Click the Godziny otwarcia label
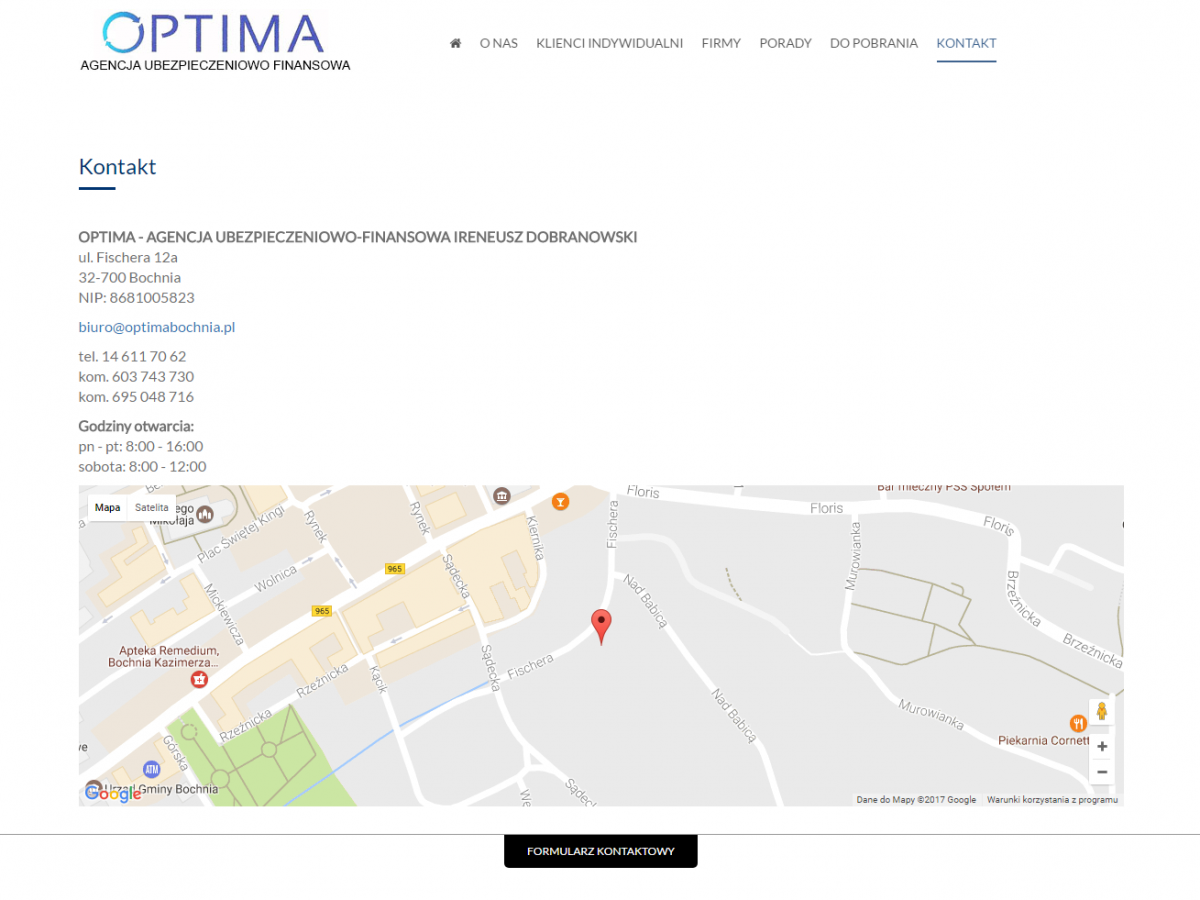 136,426
